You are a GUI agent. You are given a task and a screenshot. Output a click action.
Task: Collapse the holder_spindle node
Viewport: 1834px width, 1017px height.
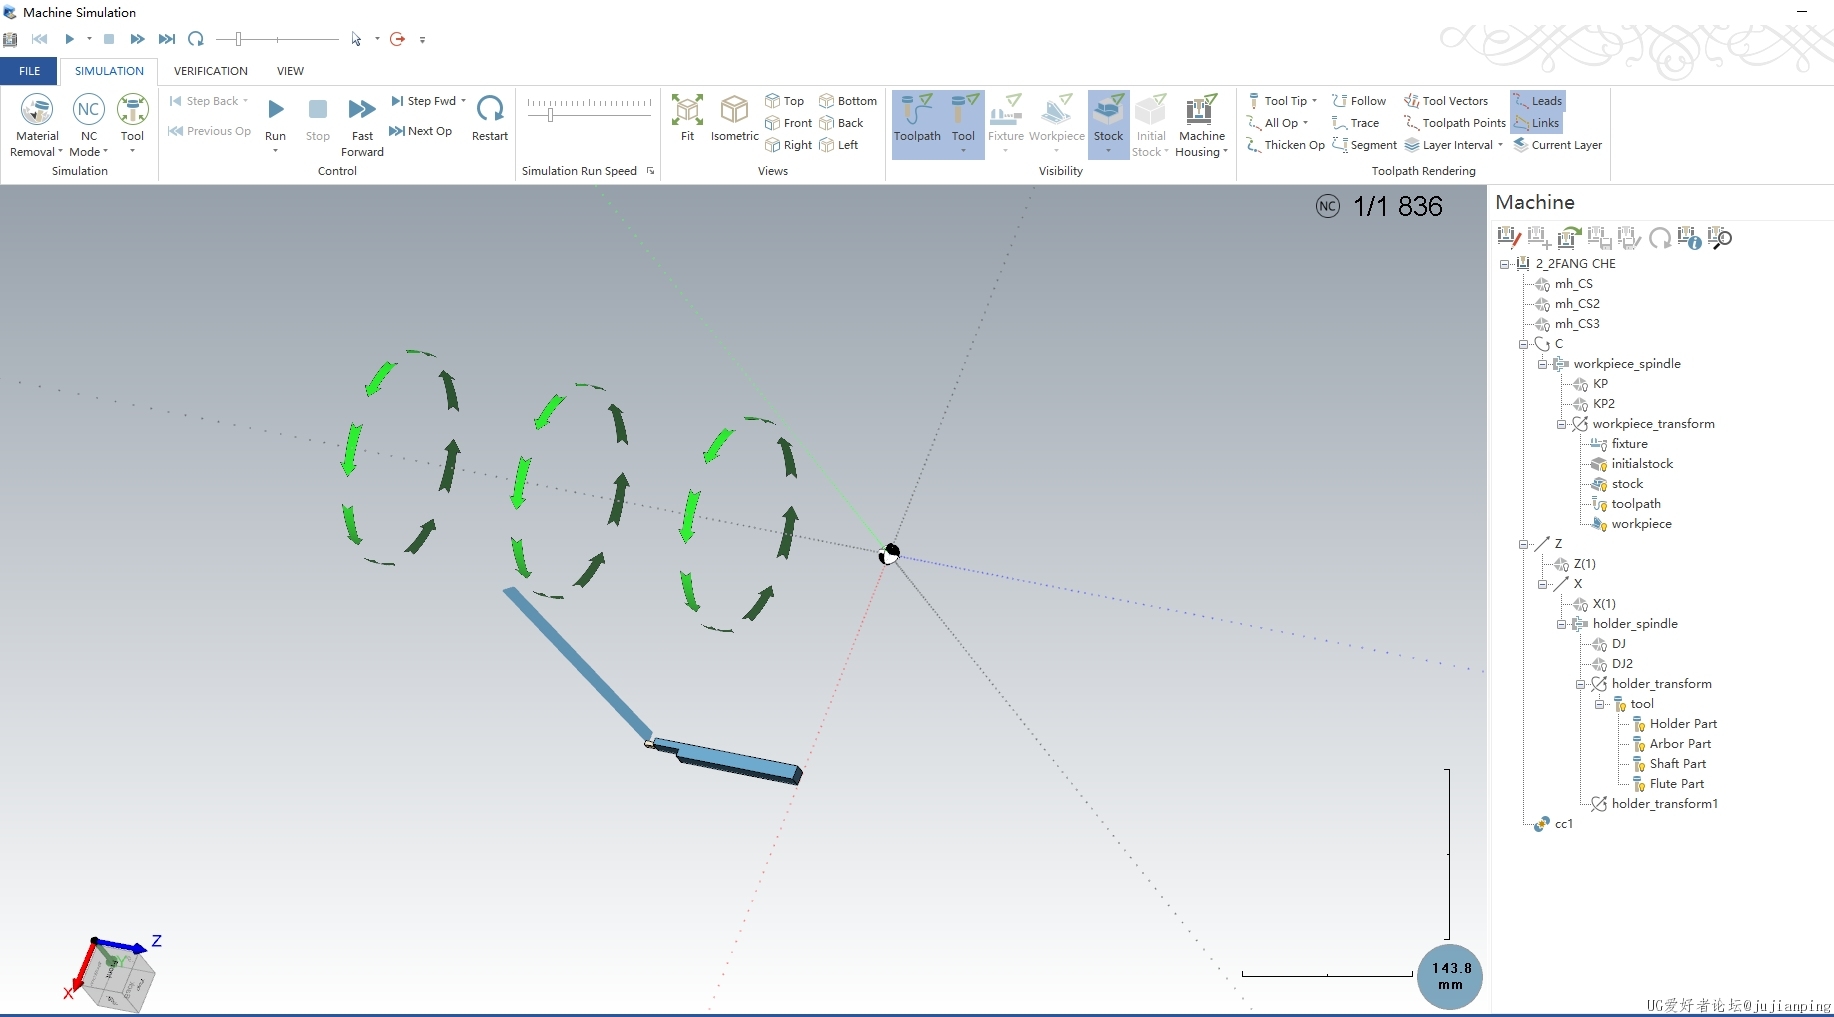(1561, 624)
